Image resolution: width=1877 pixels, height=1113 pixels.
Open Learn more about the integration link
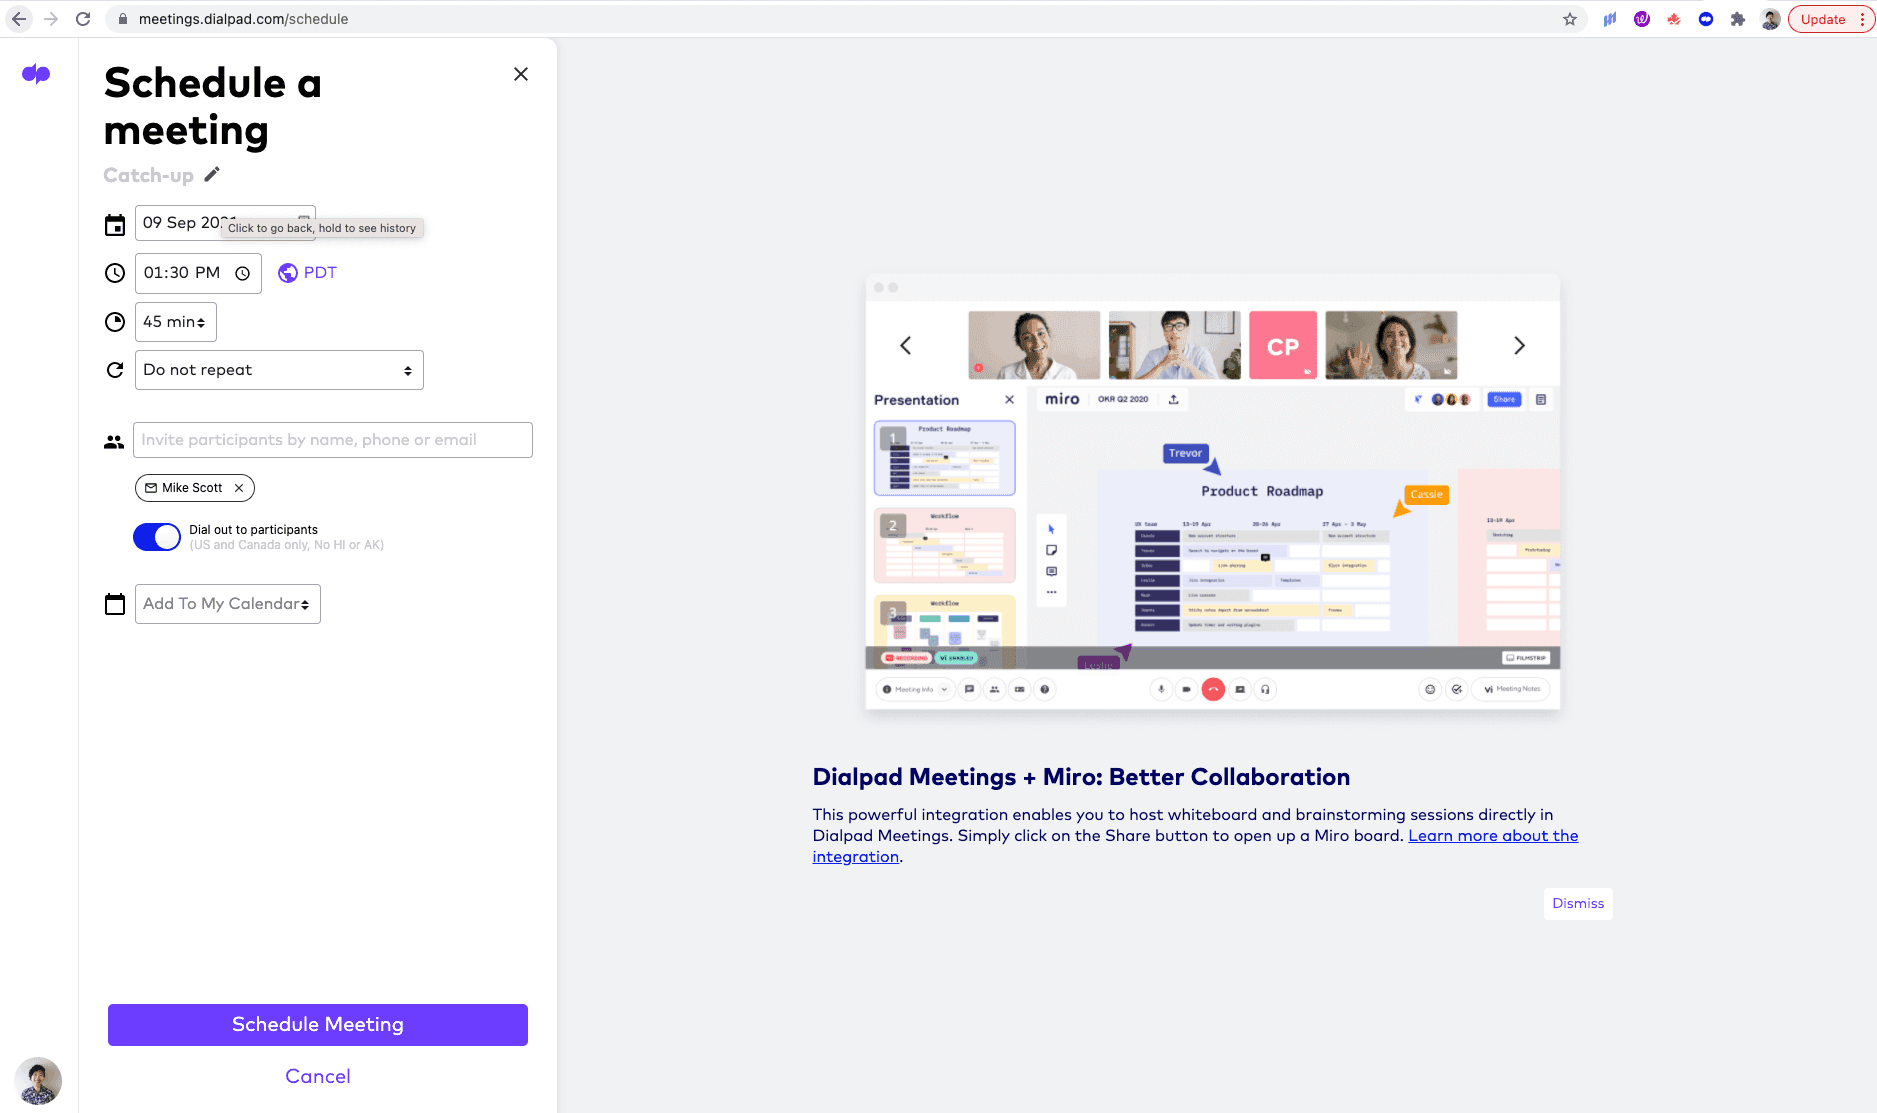[x=1492, y=836]
